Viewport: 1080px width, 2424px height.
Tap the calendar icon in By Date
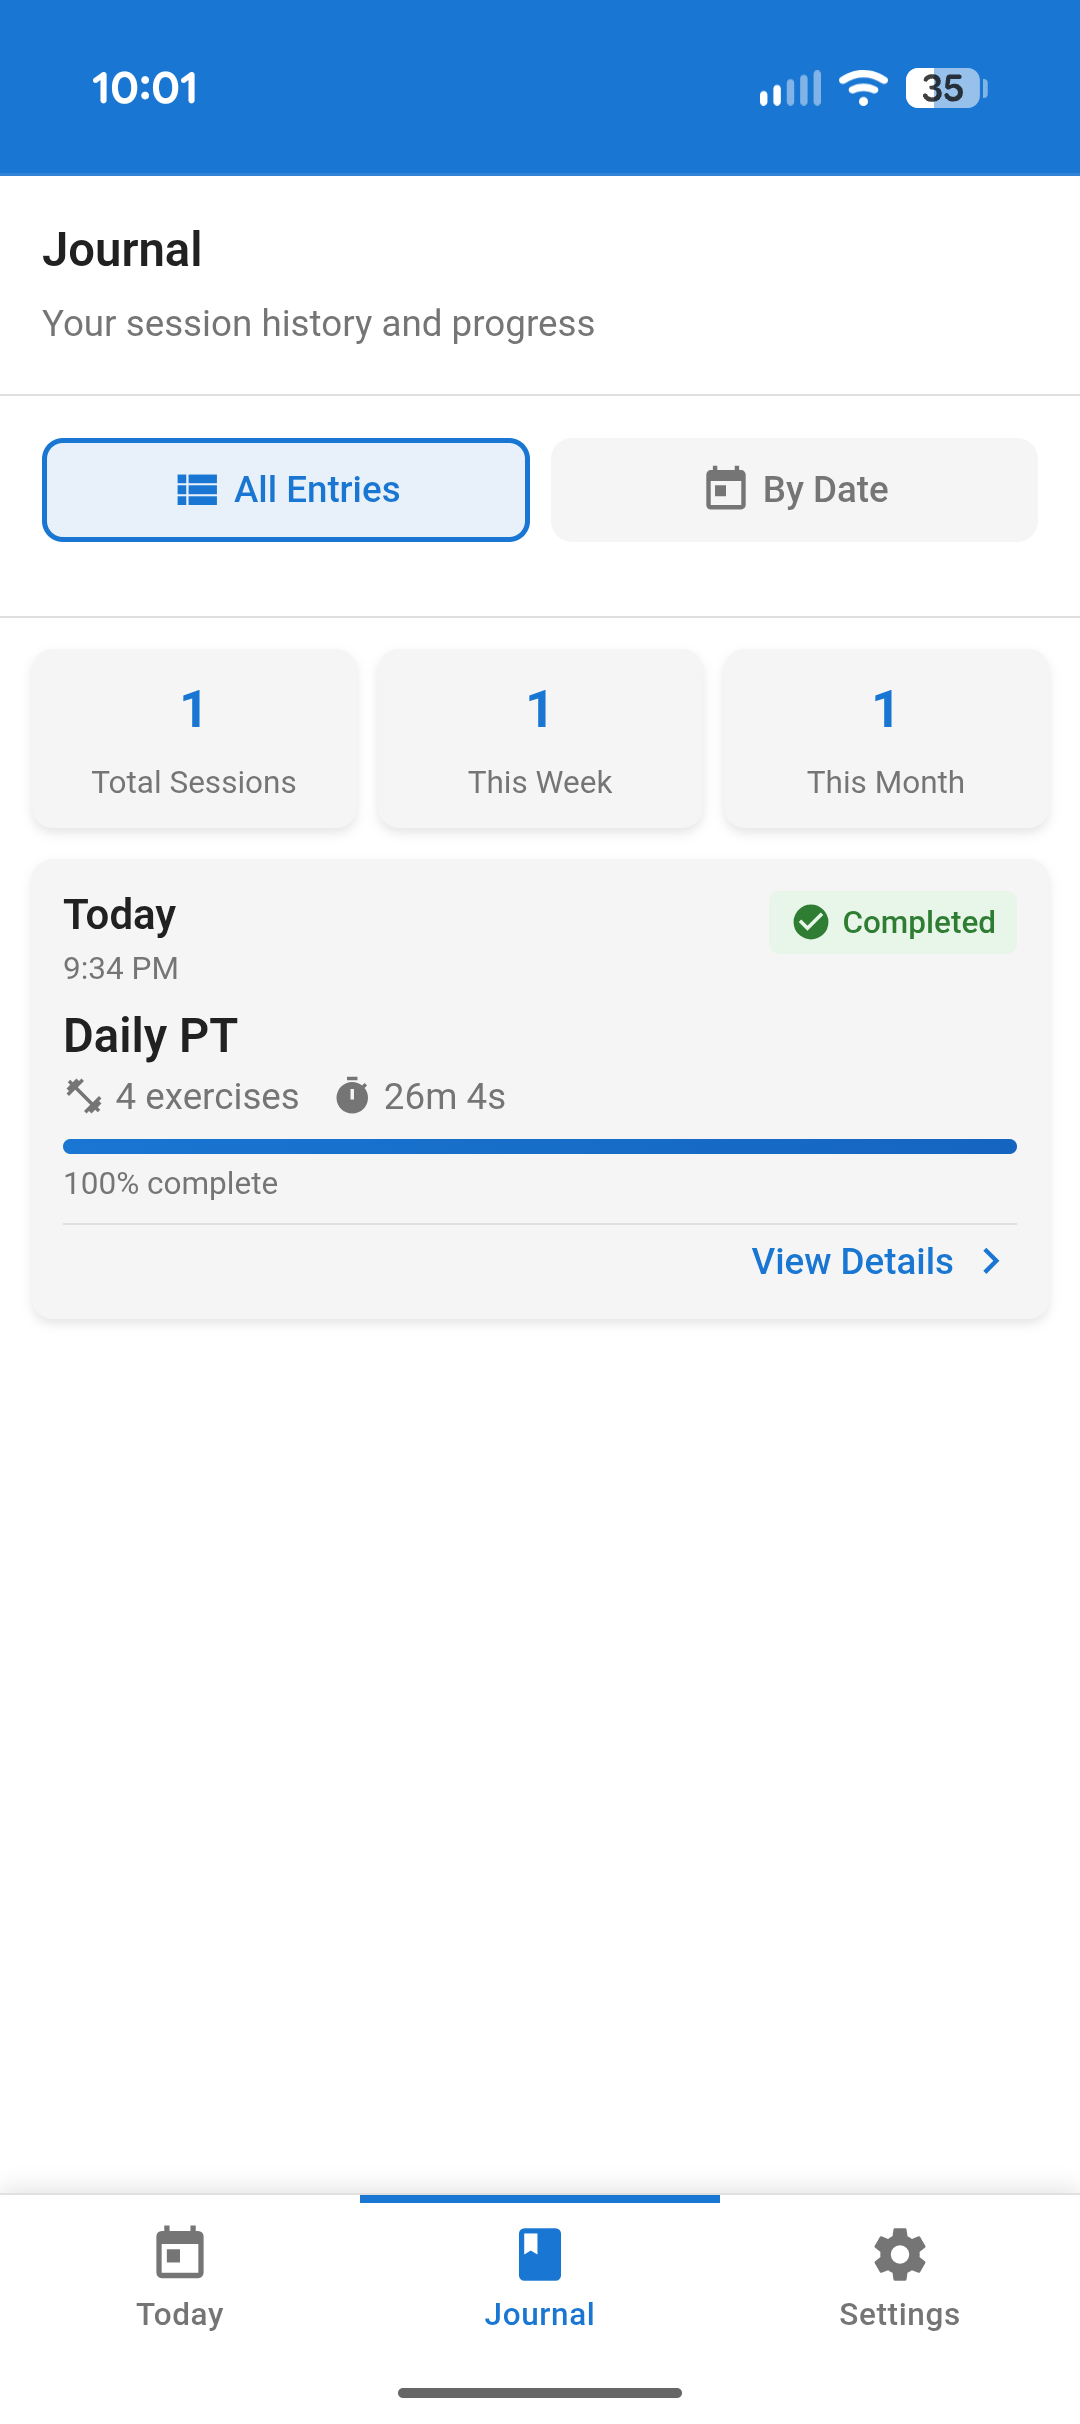[x=725, y=489]
